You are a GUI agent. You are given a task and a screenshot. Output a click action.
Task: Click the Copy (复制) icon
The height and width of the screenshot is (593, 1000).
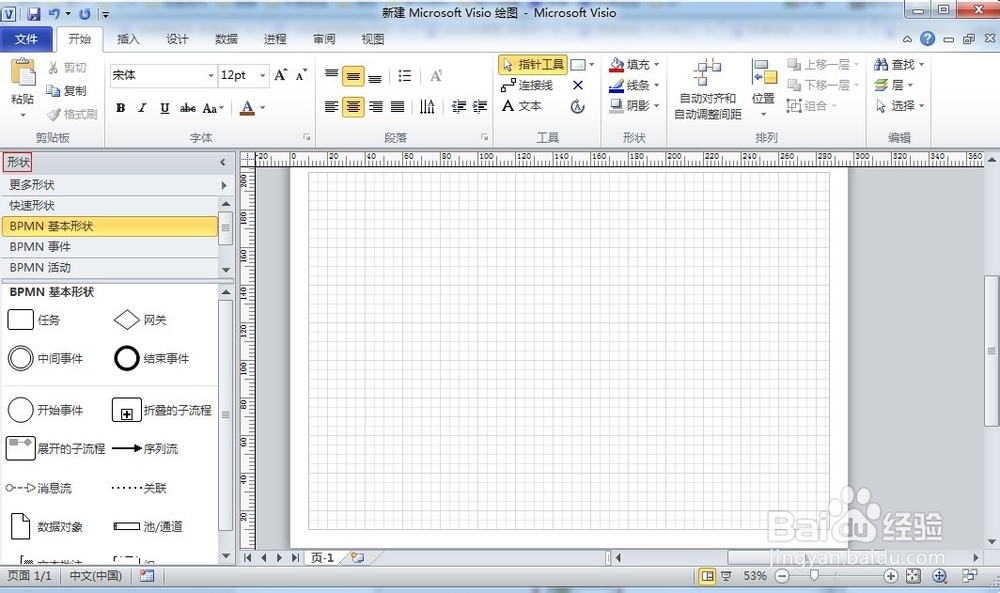(x=54, y=91)
